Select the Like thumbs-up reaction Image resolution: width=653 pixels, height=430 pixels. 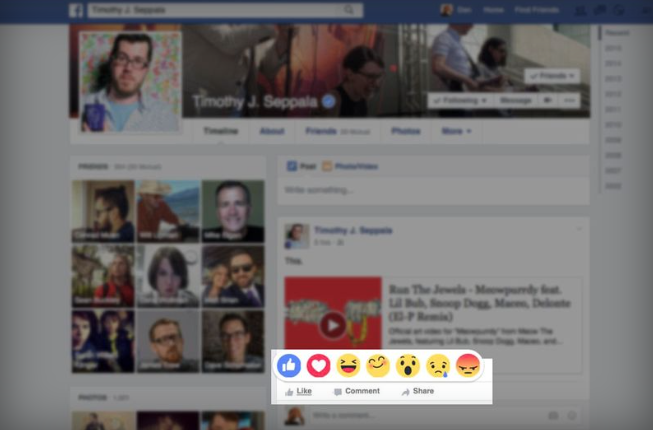(x=289, y=365)
